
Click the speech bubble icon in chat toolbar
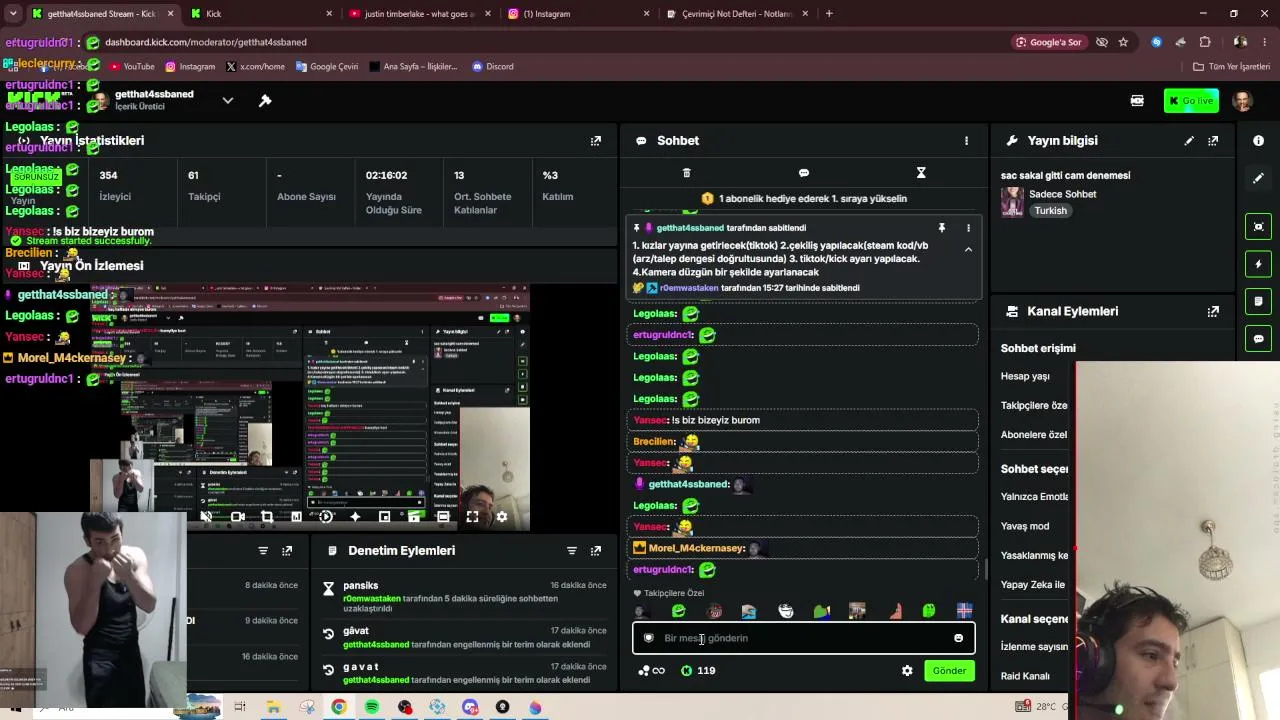coord(804,173)
